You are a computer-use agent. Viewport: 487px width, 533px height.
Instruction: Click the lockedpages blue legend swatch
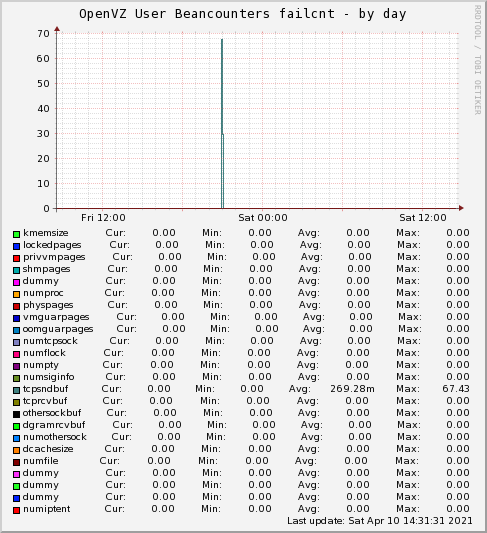(16, 246)
